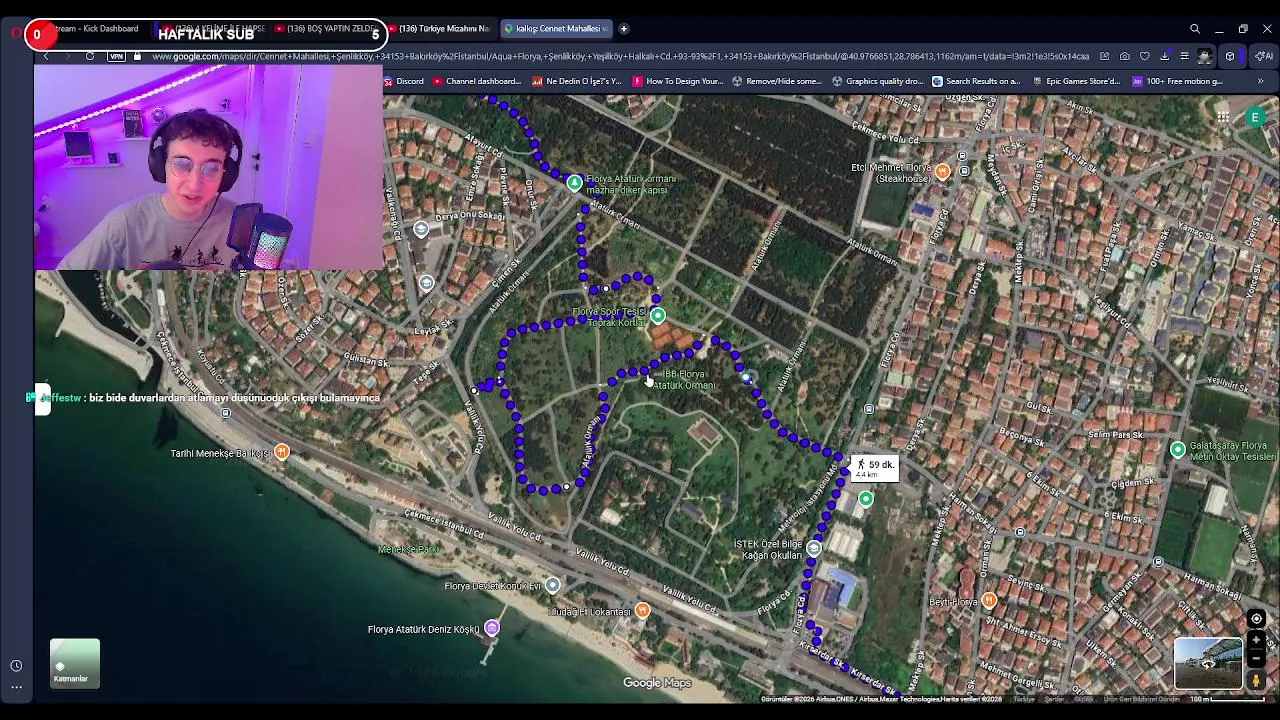Open the Şartlar terms footer link
Screen dimensions: 1280x720
click(1054, 699)
